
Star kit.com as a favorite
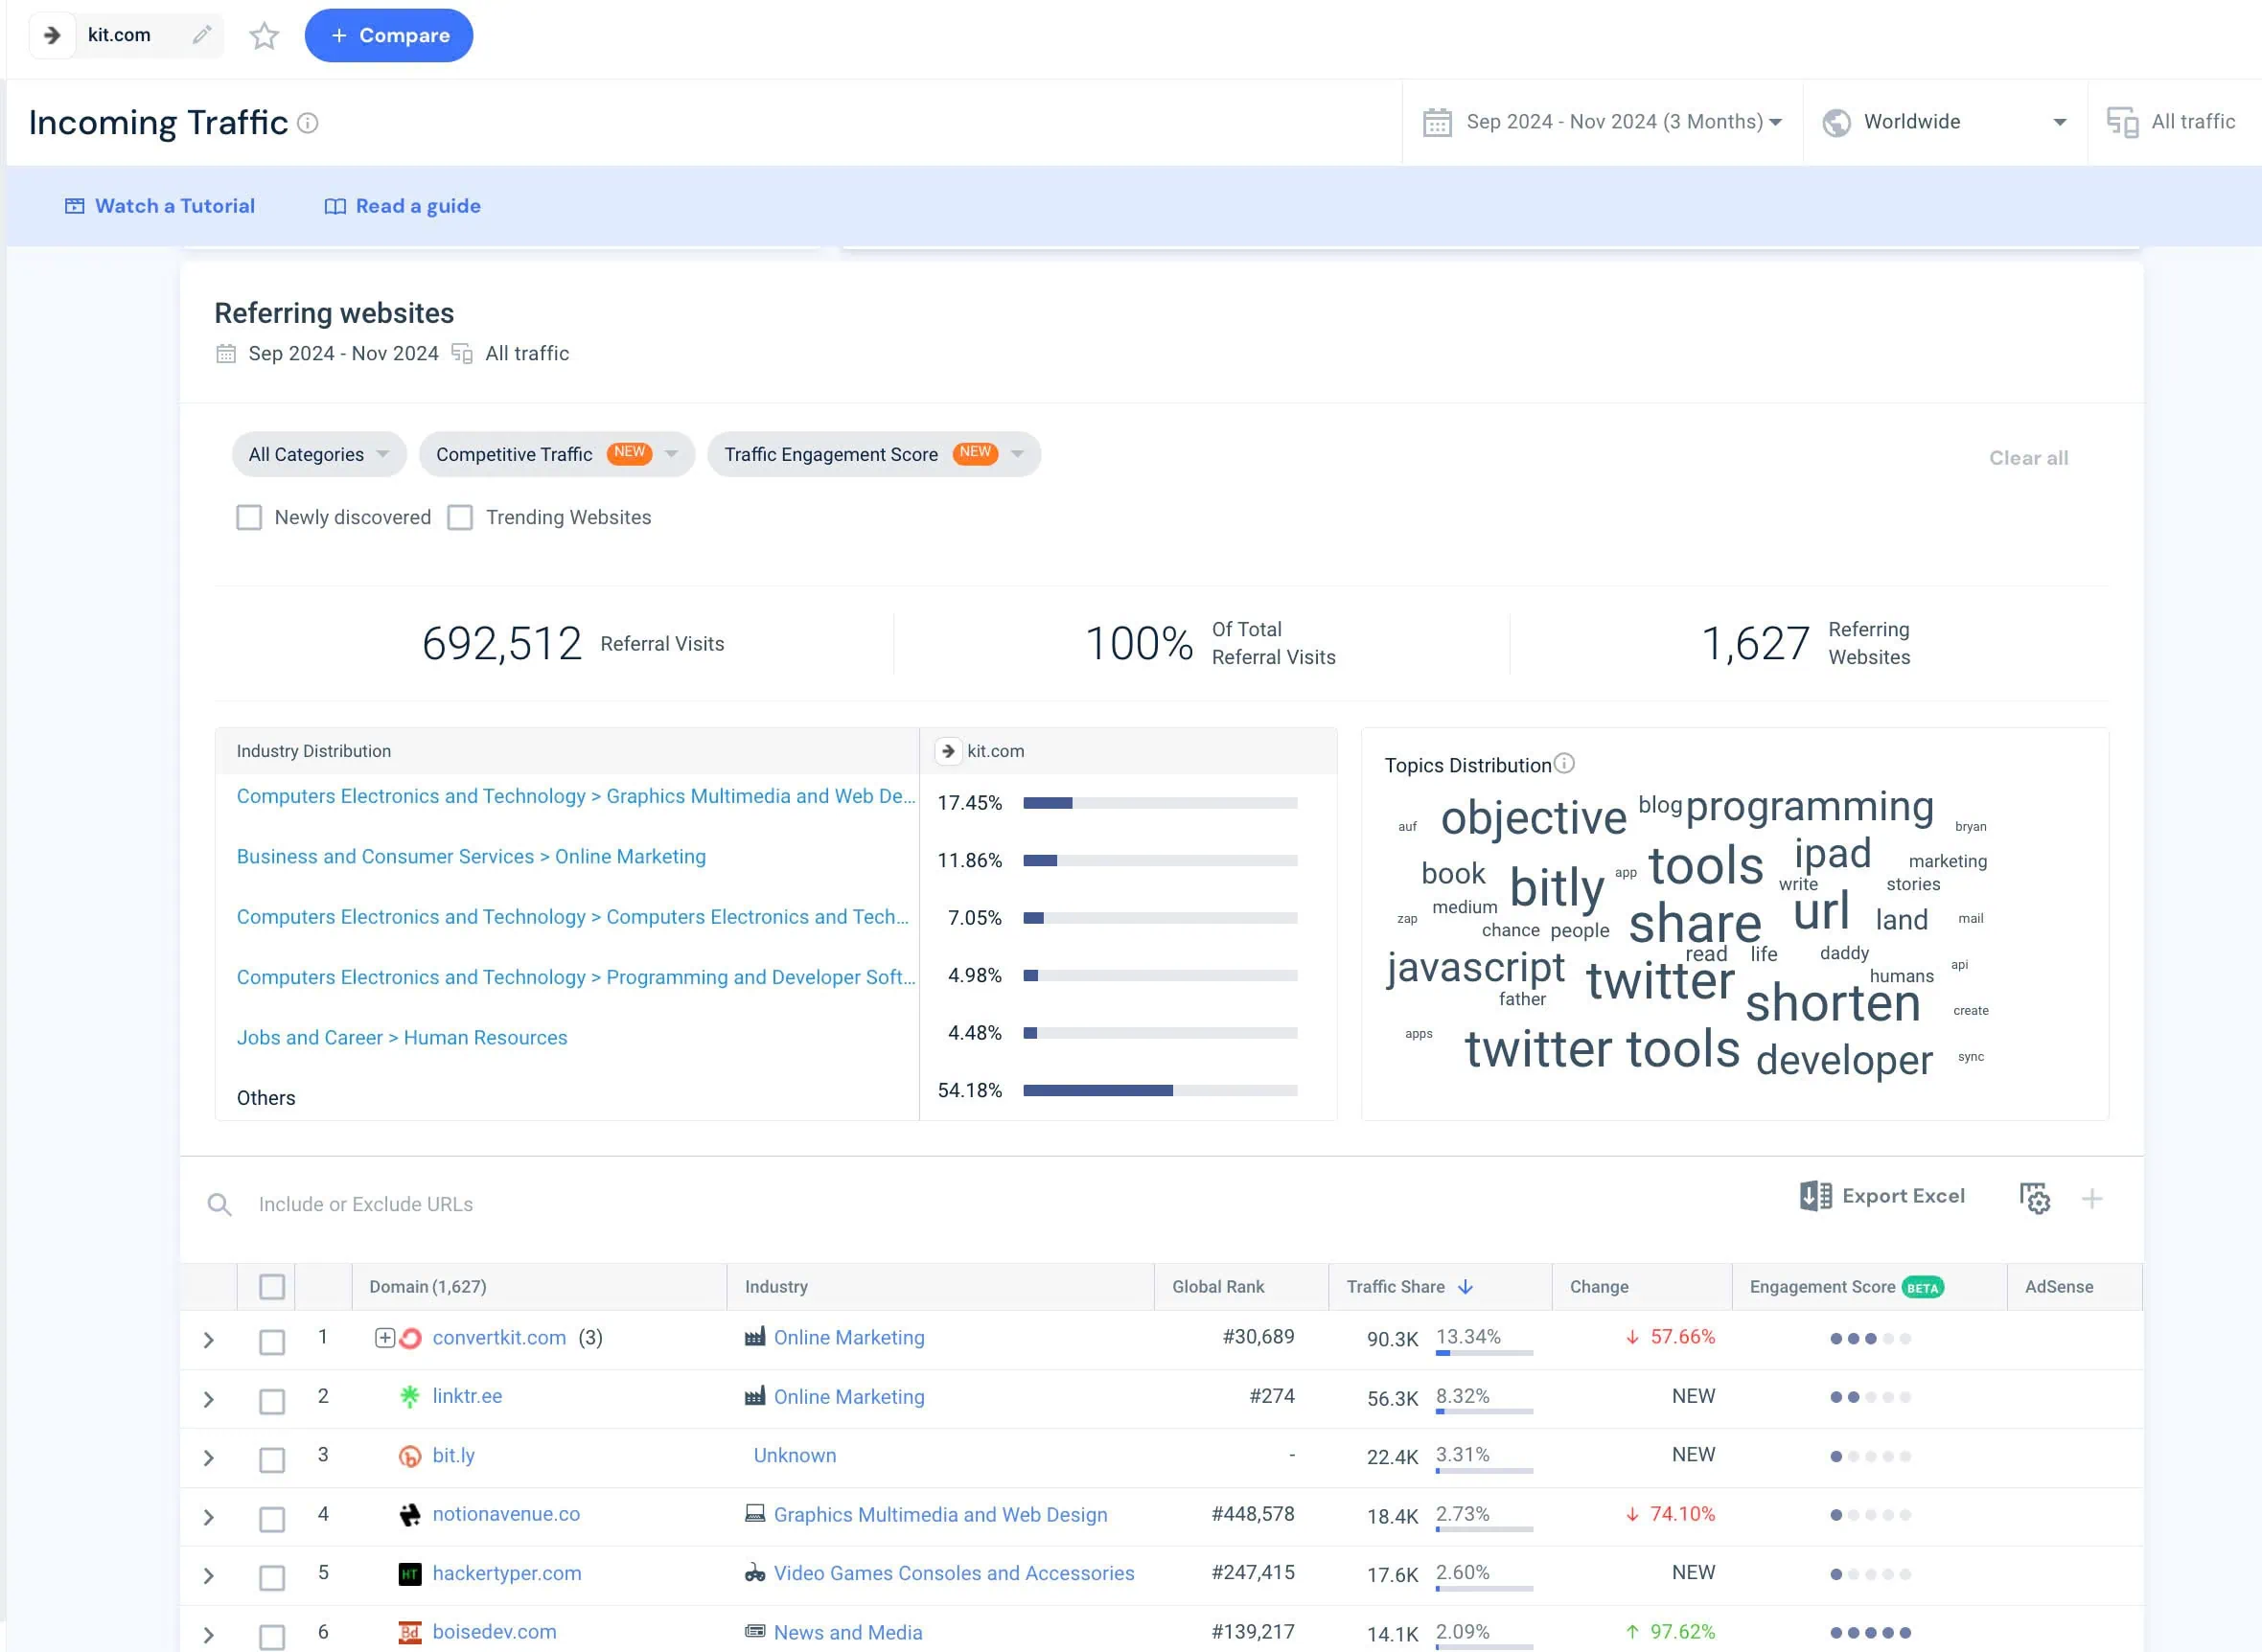(264, 36)
